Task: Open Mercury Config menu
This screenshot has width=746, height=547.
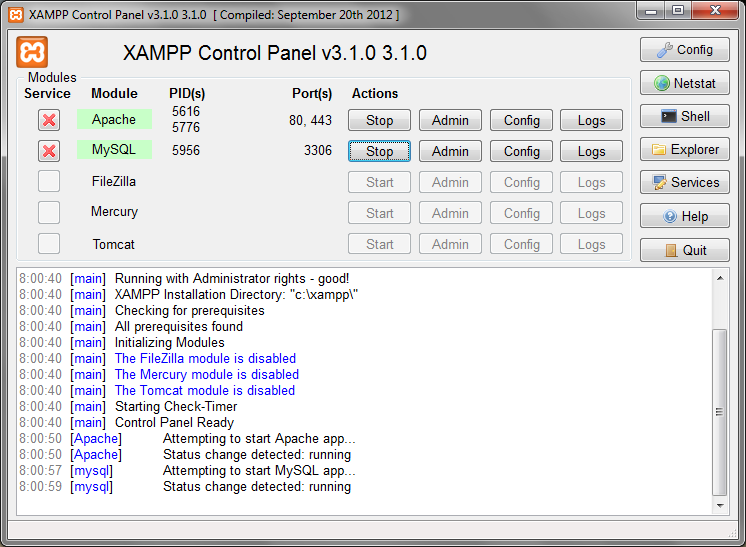Action: 521,213
